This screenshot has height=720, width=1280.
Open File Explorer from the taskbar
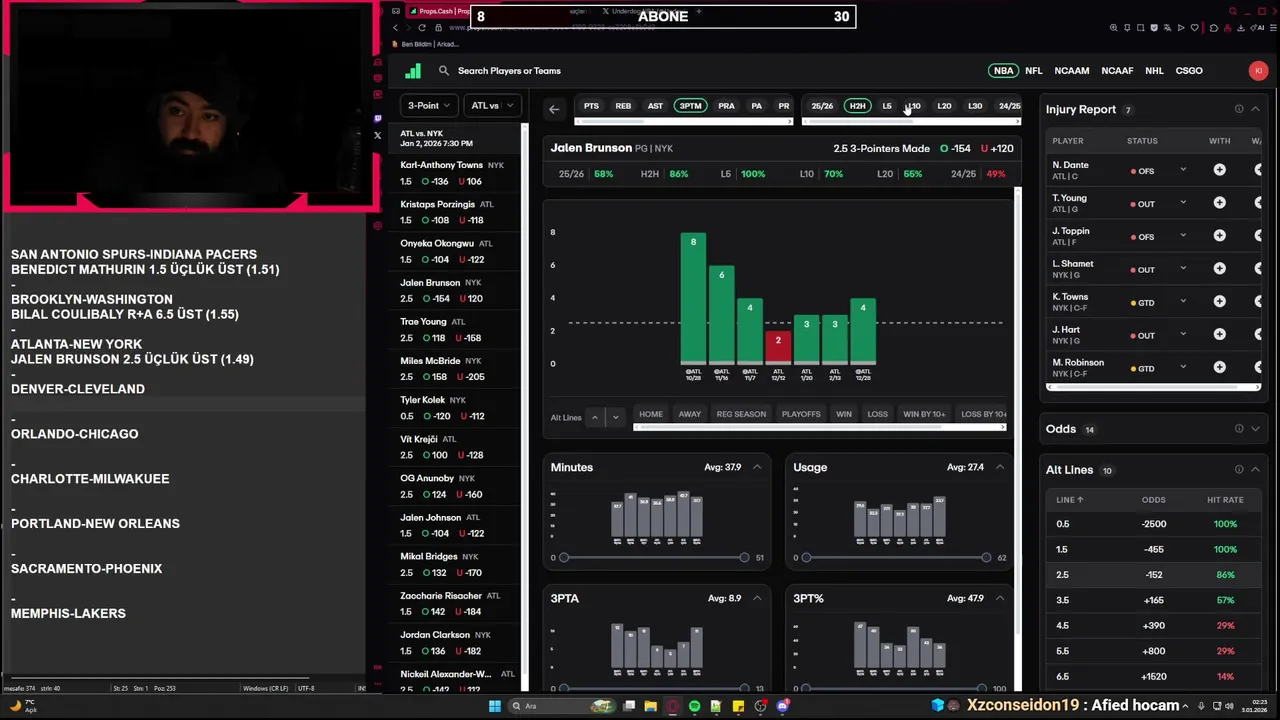pyautogui.click(x=650, y=706)
